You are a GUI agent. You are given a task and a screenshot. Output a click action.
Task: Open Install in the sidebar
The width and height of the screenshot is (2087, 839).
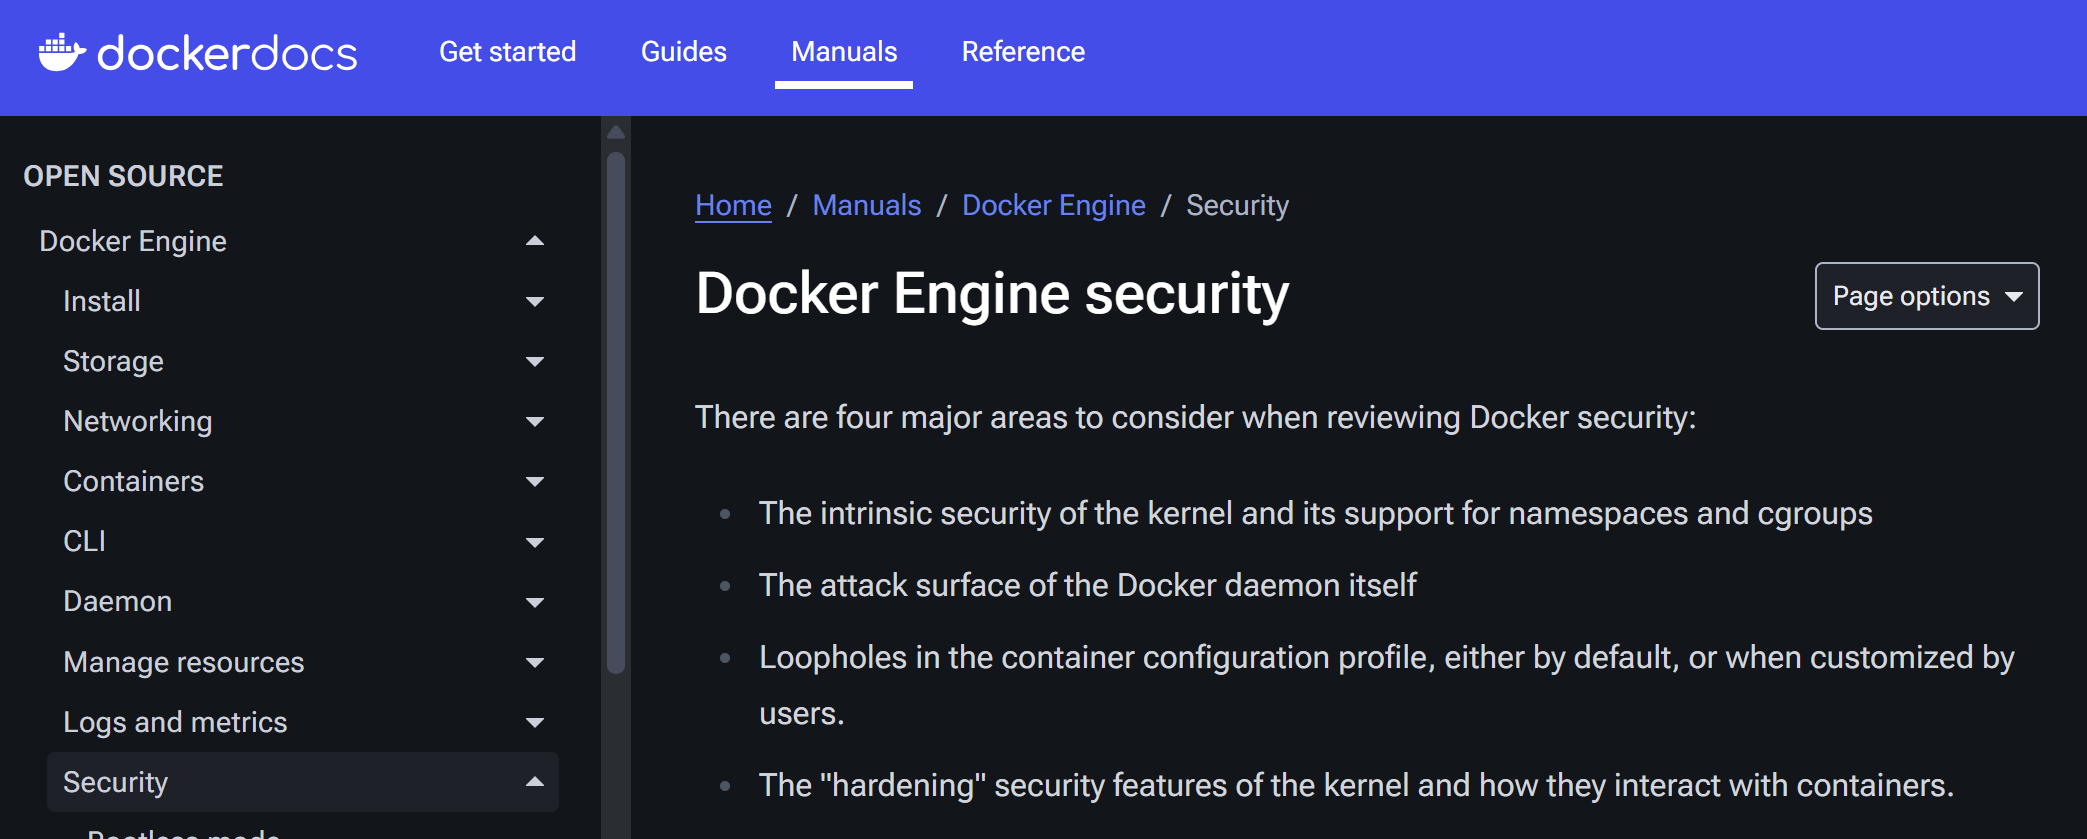click(x=102, y=301)
